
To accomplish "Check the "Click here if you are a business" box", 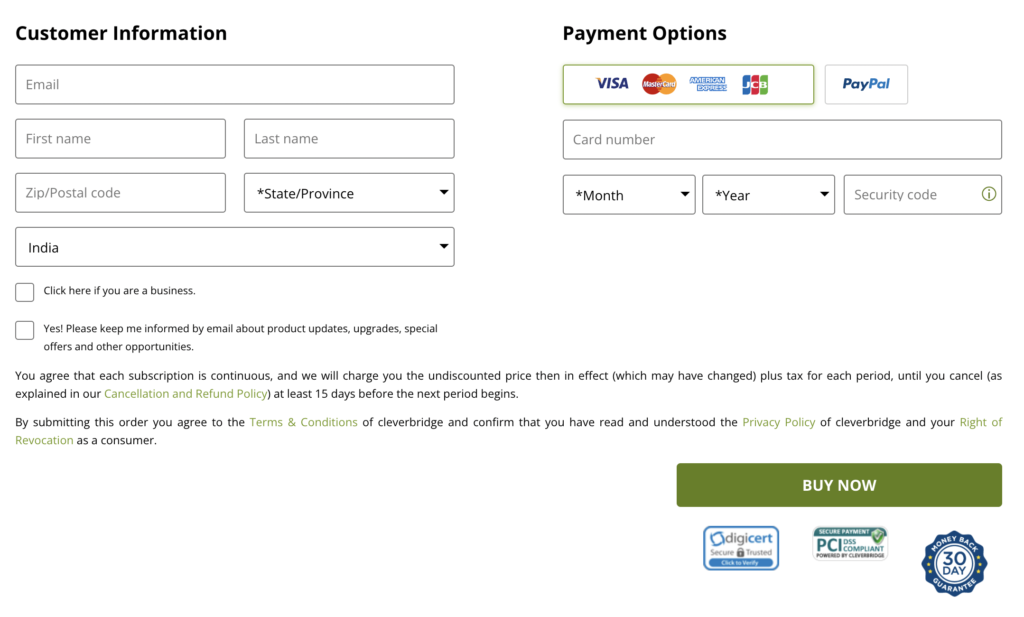I will click(25, 292).
